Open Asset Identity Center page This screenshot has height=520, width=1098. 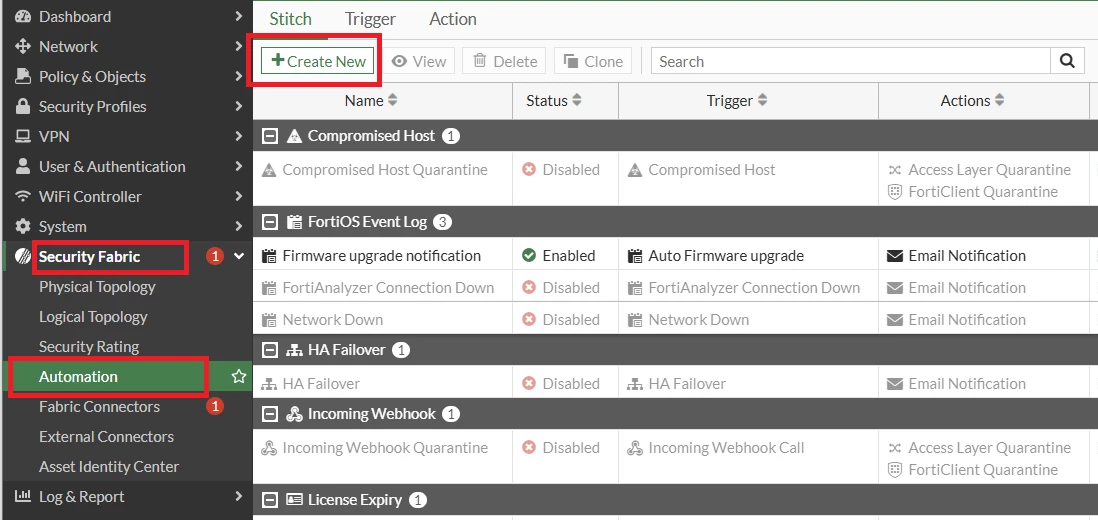click(x=109, y=467)
